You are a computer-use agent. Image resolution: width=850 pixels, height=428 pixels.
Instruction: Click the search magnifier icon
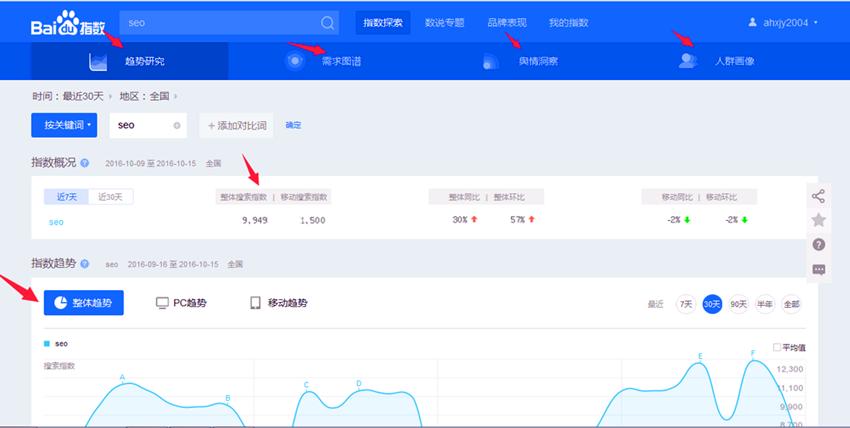tap(327, 23)
